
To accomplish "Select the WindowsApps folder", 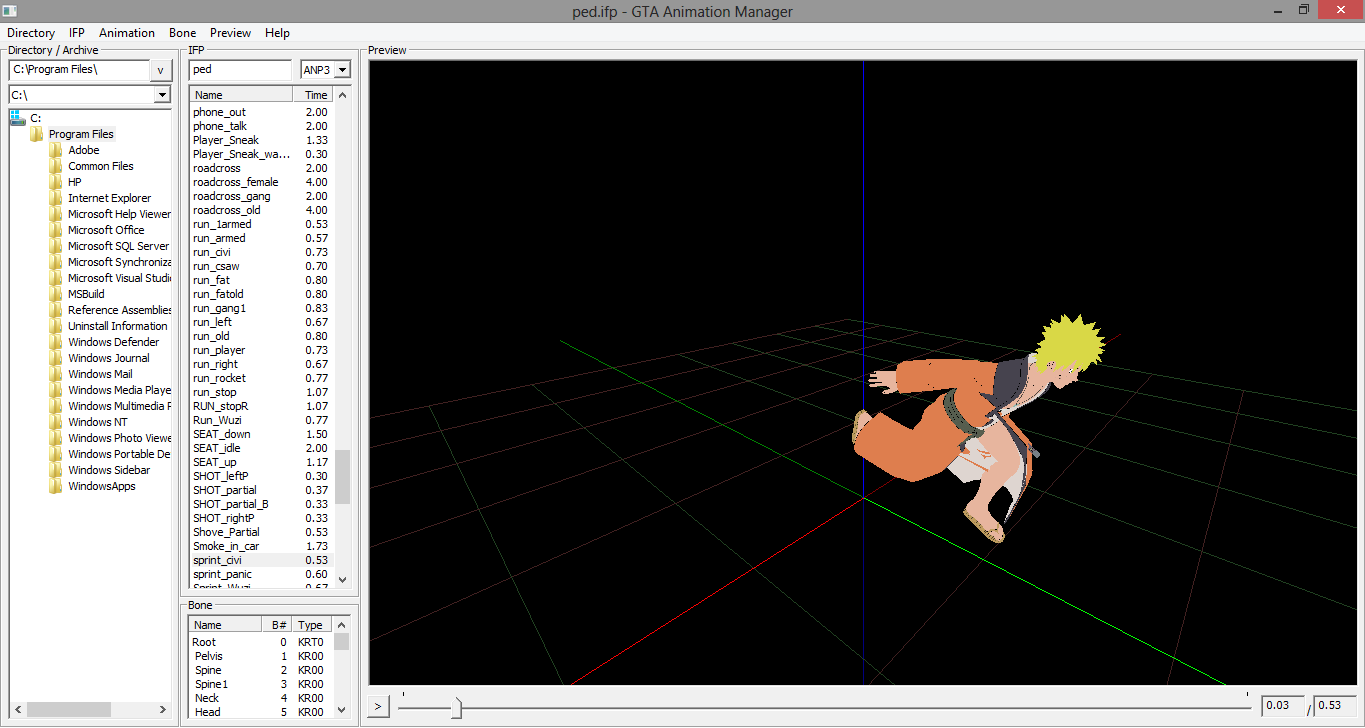I will [x=102, y=486].
